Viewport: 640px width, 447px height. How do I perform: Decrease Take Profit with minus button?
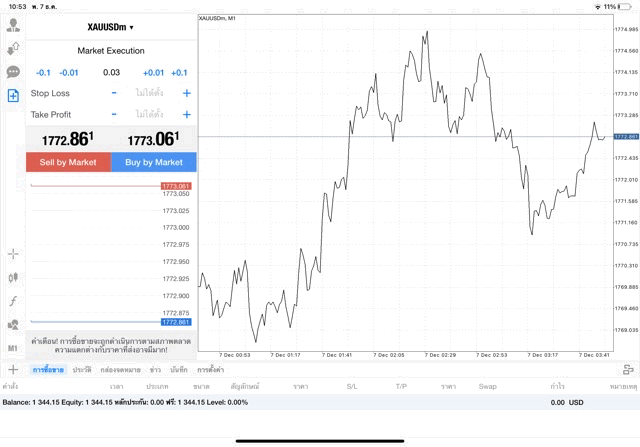tap(114, 115)
